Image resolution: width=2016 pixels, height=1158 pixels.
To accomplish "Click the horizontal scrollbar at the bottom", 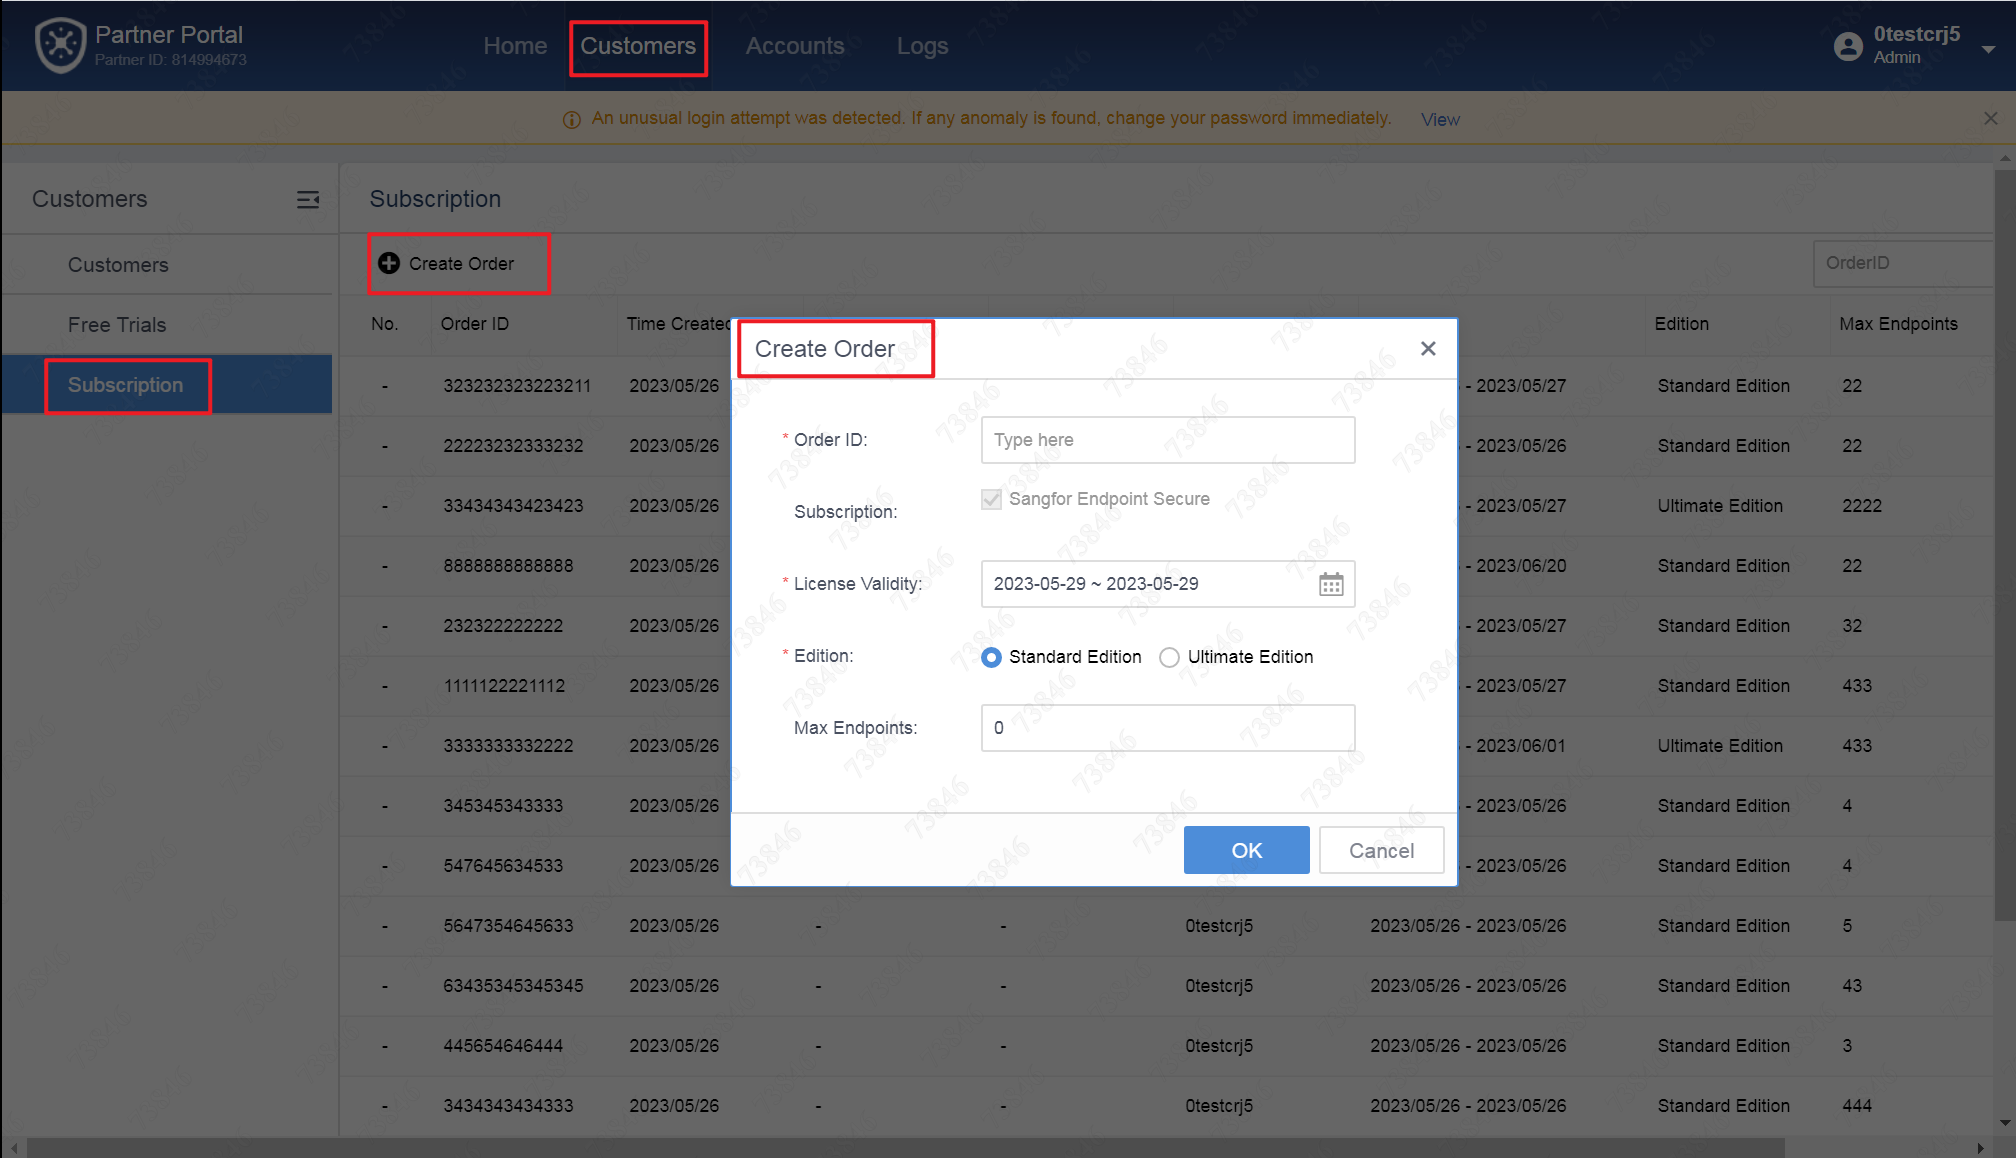I will tap(900, 1147).
